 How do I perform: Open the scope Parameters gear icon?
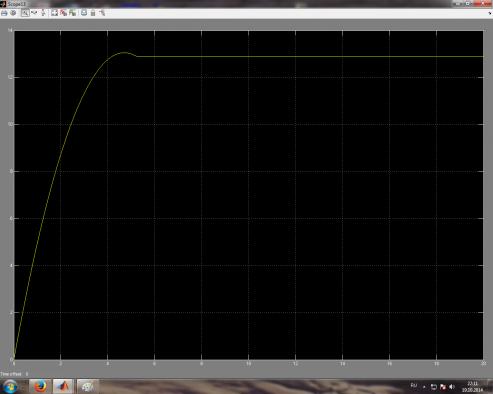pyautogui.click(x=13, y=13)
